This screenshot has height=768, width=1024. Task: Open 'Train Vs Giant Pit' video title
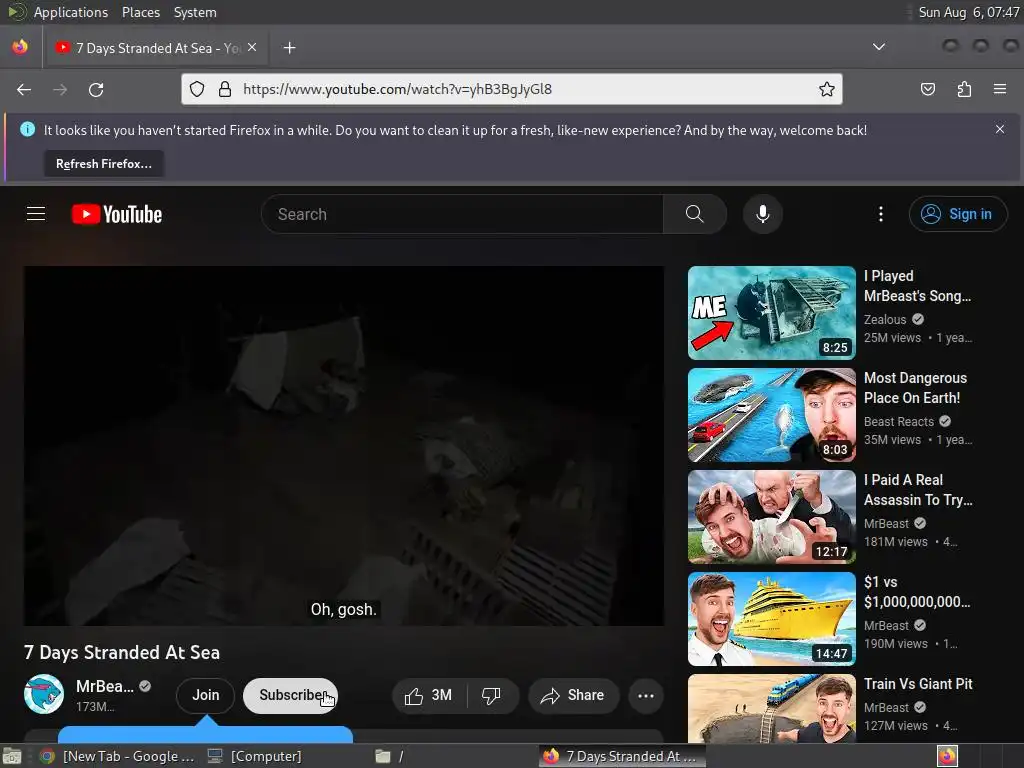coord(918,684)
